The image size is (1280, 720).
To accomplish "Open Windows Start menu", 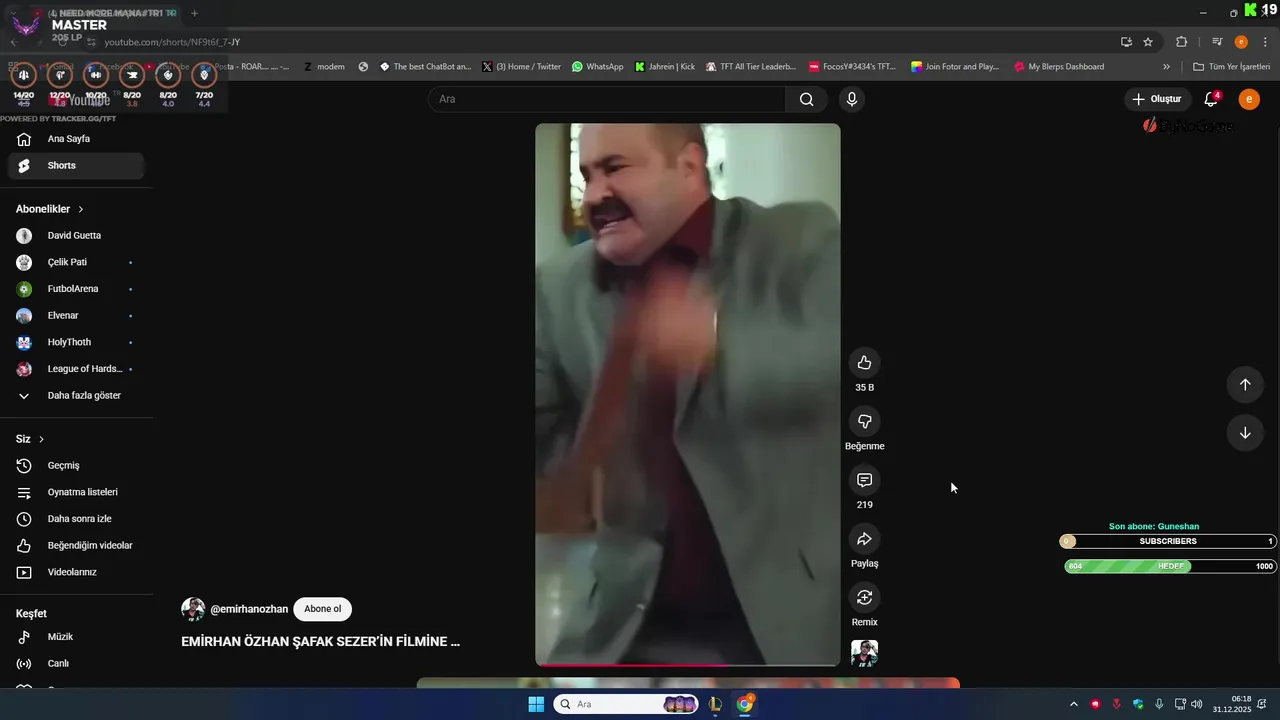I will click(536, 704).
